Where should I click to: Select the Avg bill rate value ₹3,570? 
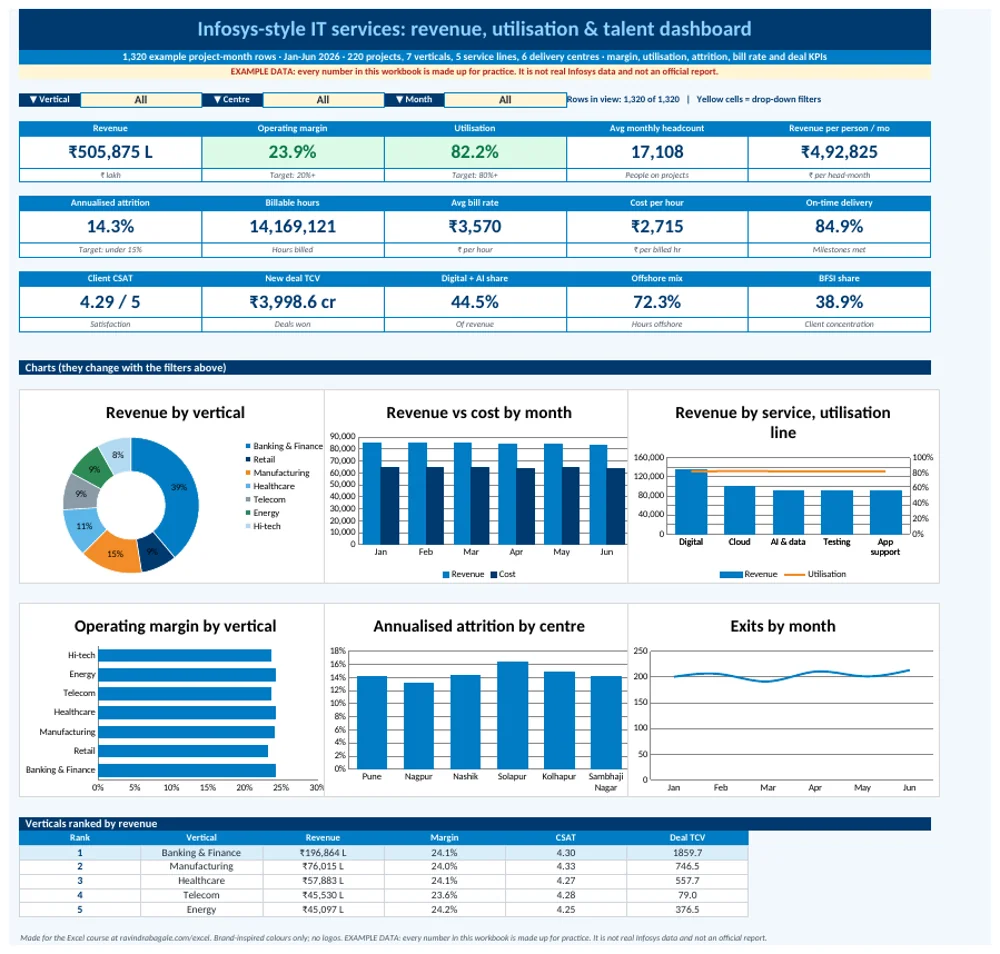tap(475, 226)
